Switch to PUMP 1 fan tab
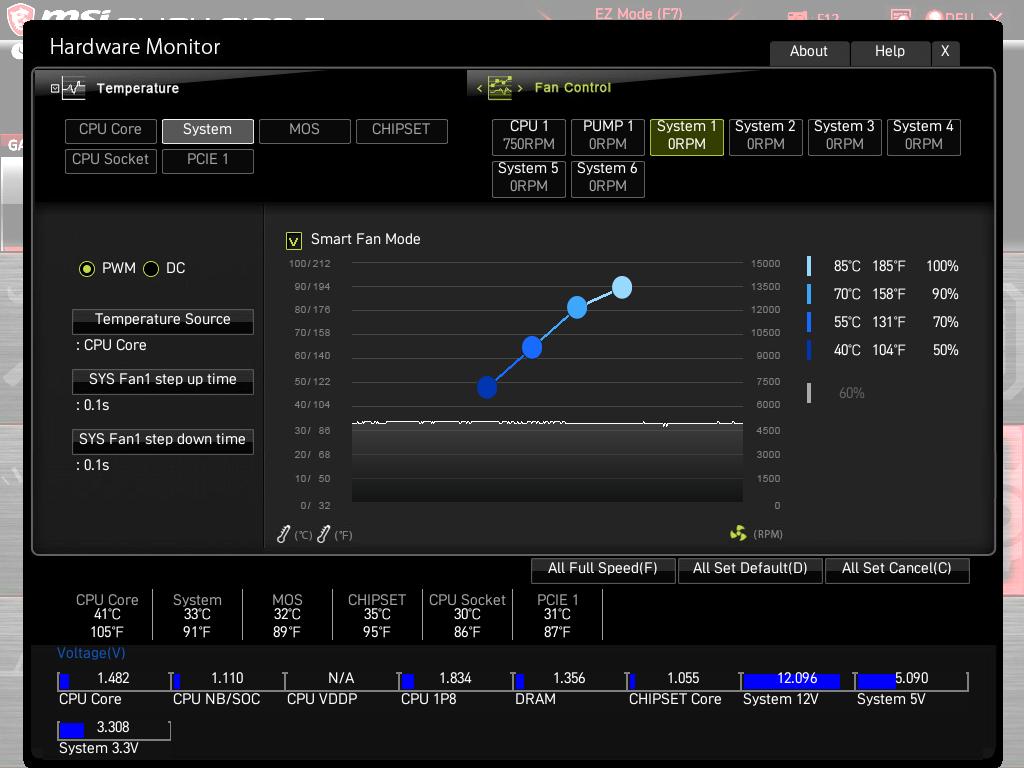The image size is (1024, 768). tap(608, 136)
